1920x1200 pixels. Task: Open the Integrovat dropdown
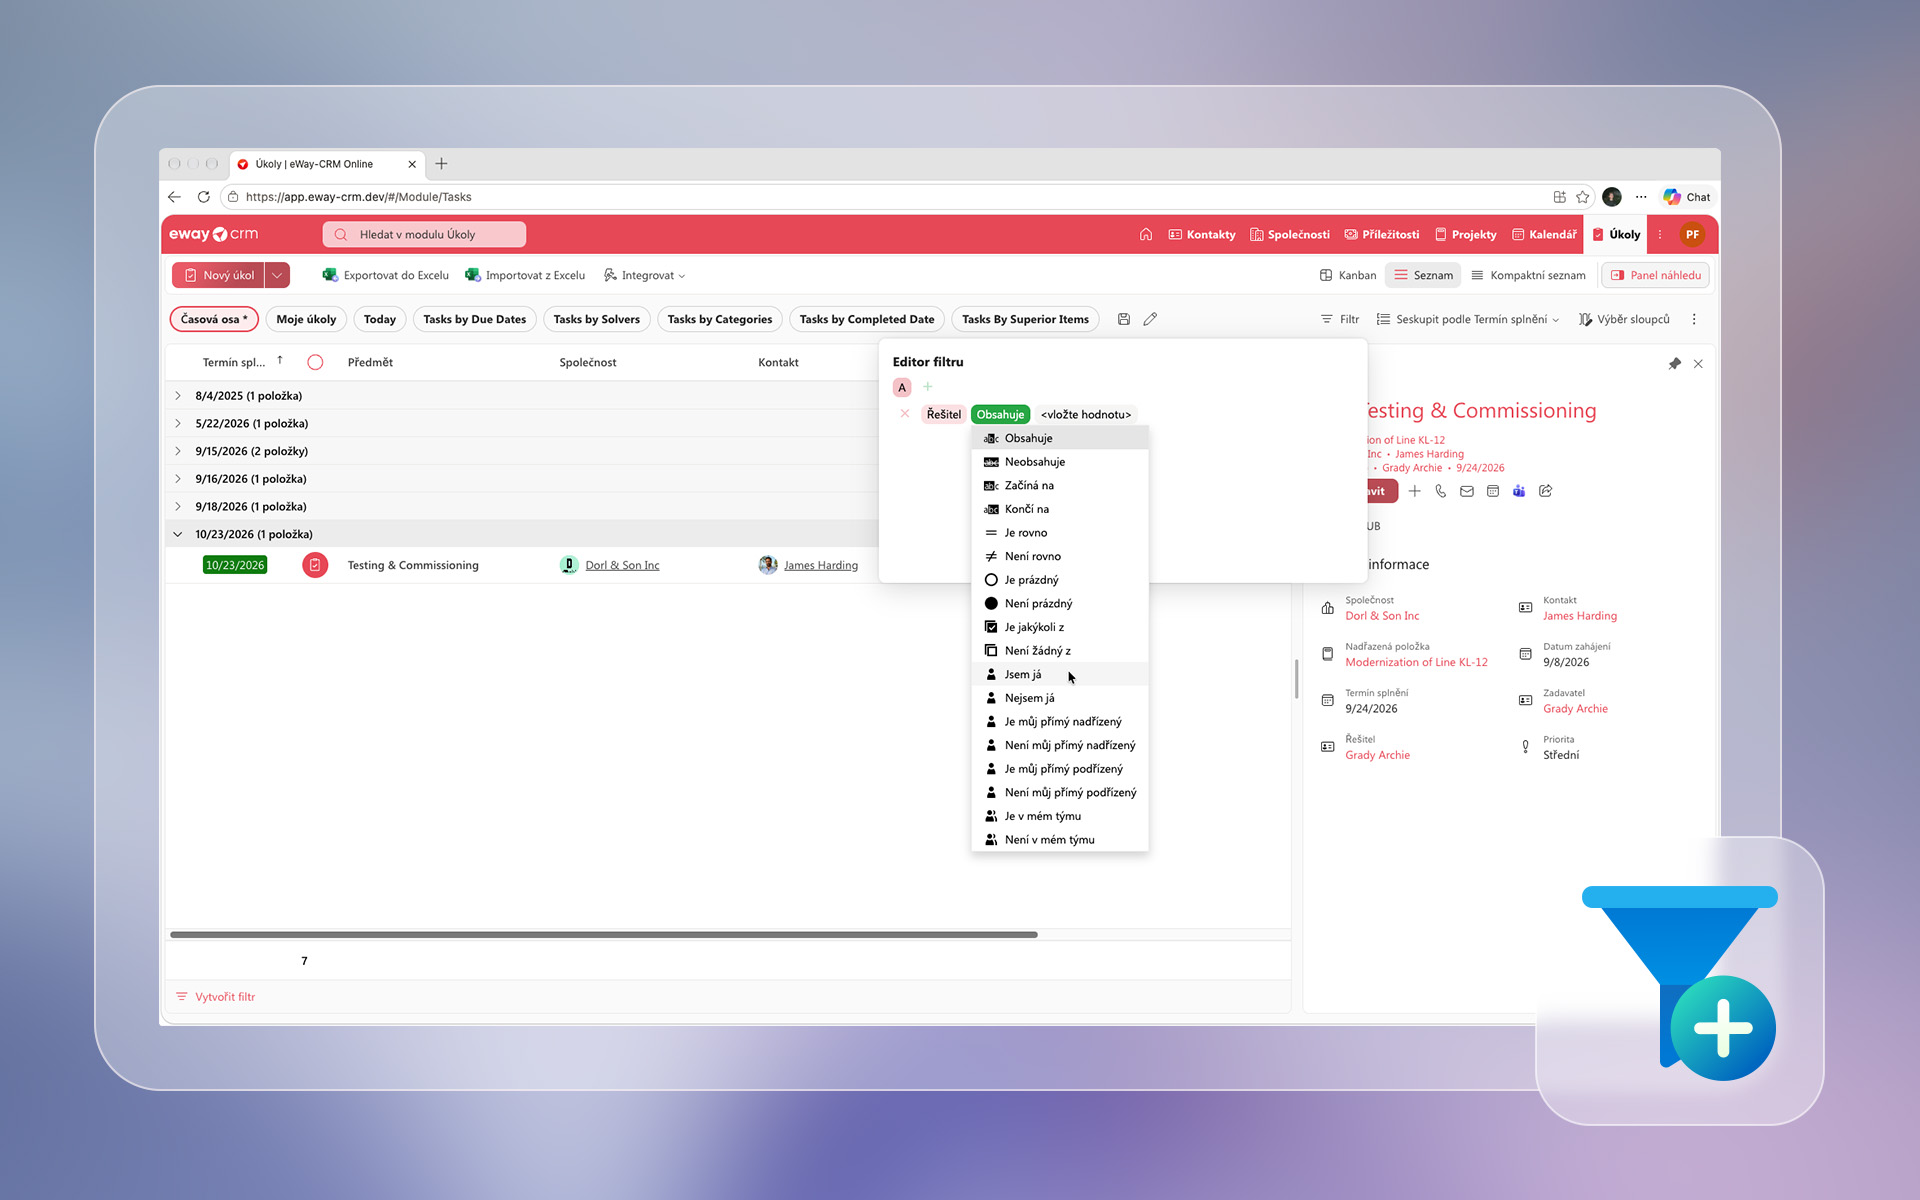coord(644,275)
